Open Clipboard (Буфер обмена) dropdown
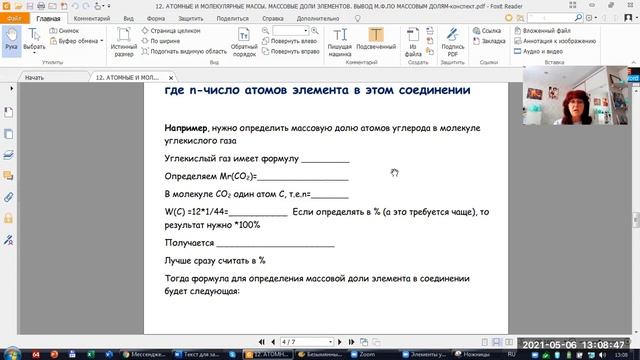Viewport: 640px width, 360px height. 77,41
